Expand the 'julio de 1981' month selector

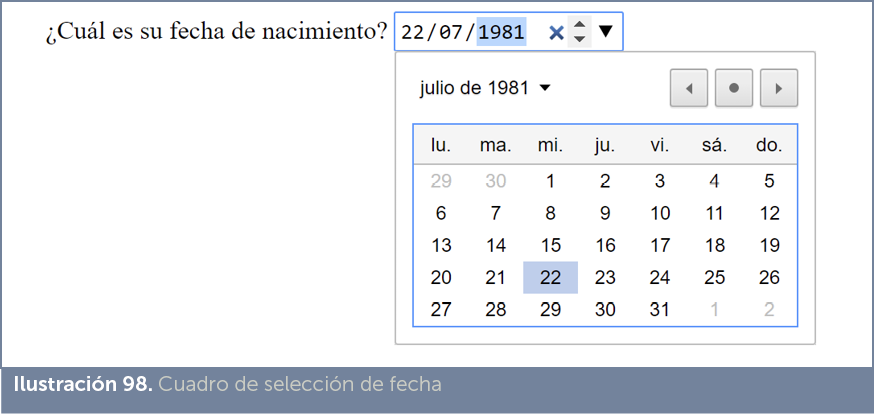coord(486,88)
